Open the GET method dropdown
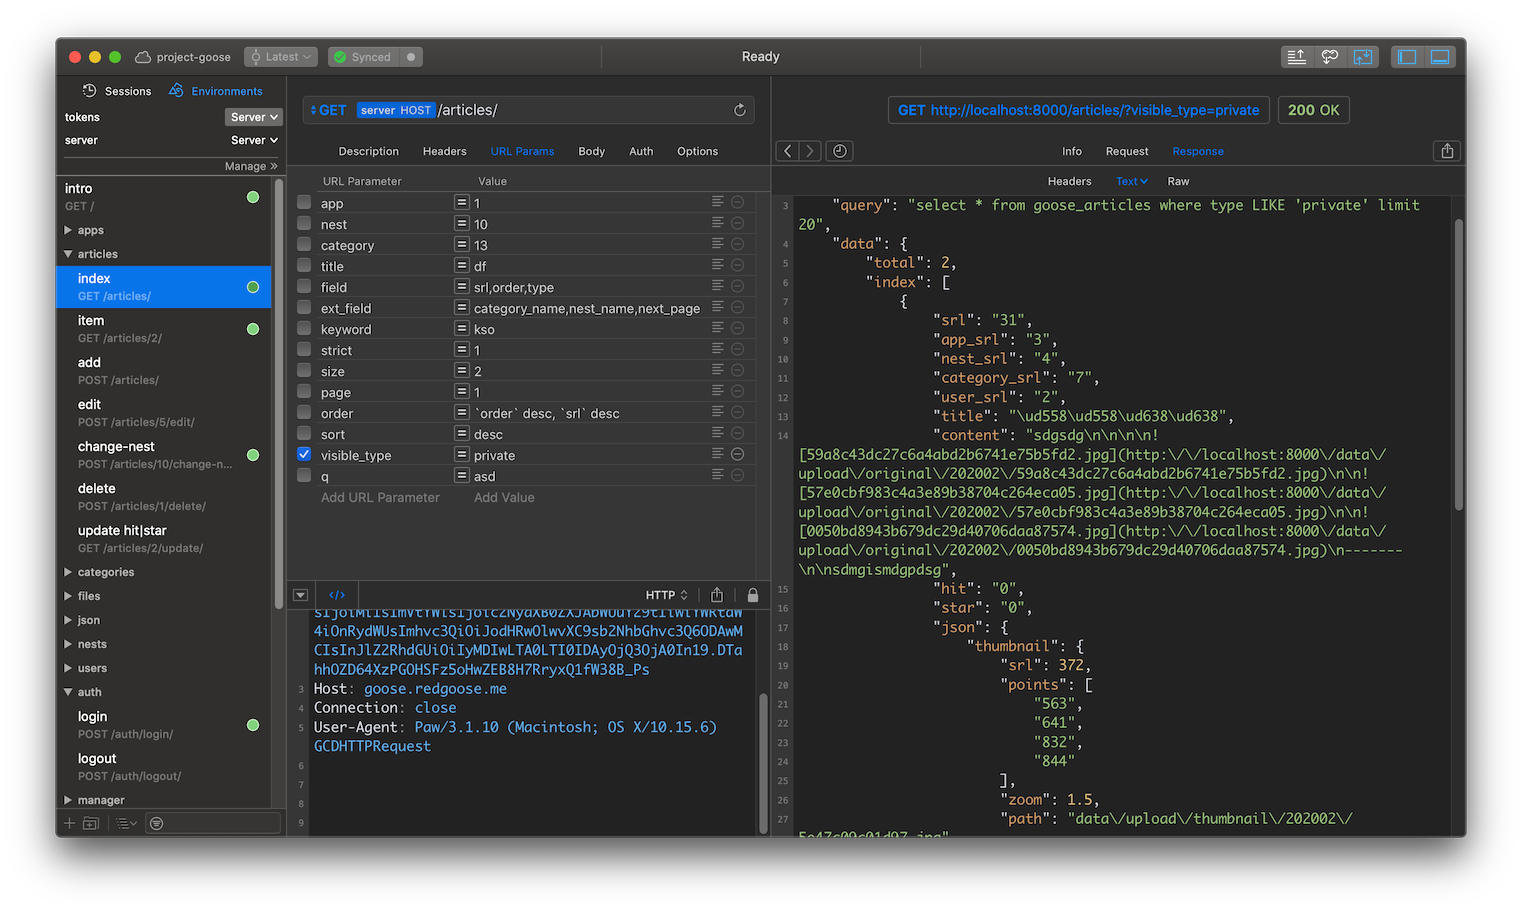The height and width of the screenshot is (911, 1522). click(328, 110)
